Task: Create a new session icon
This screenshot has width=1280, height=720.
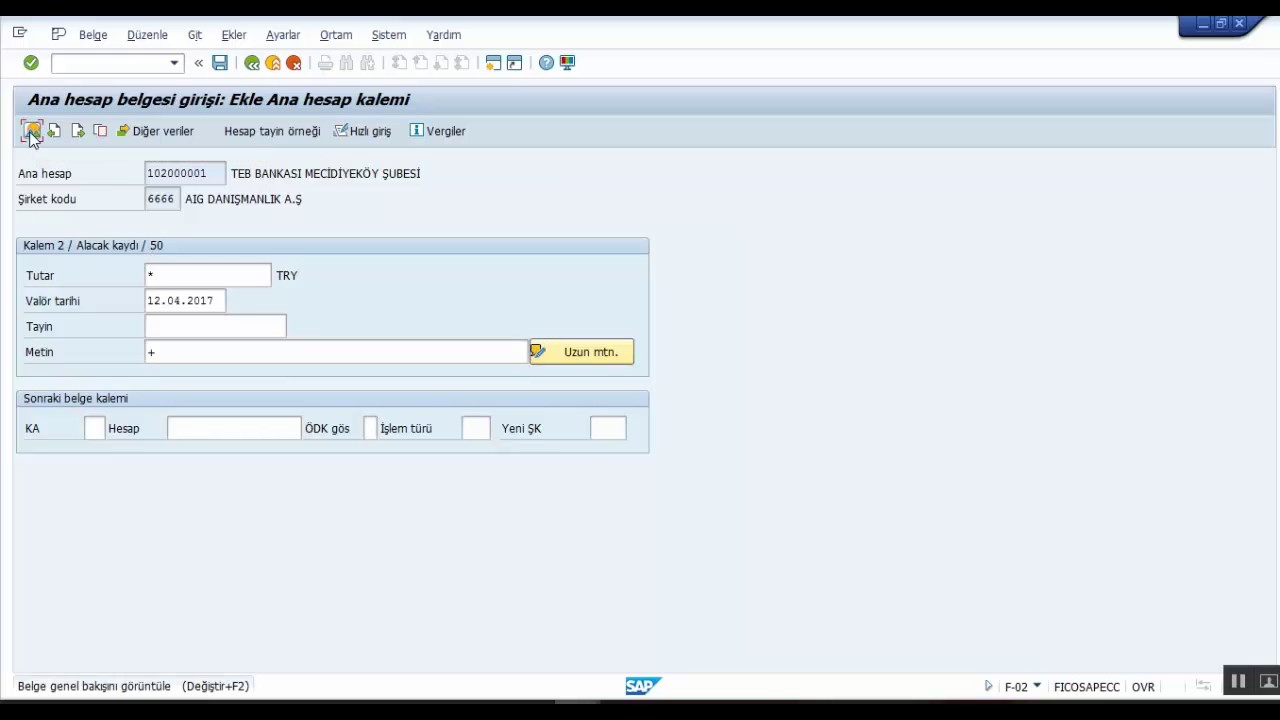Action: click(493, 63)
